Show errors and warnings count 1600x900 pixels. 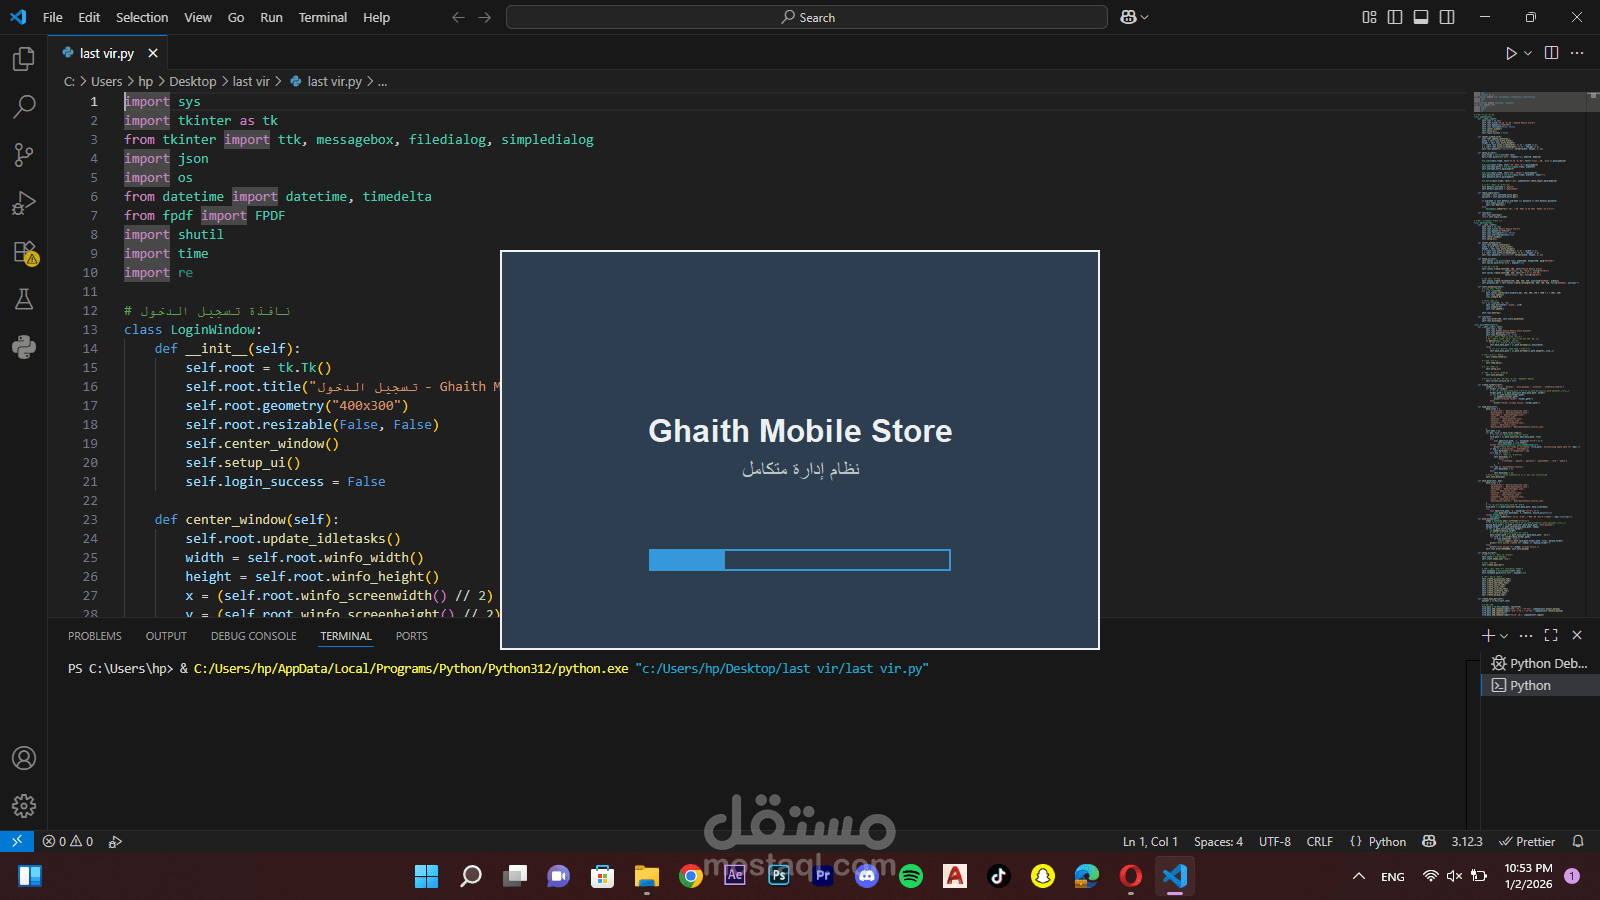click(x=68, y=841)
